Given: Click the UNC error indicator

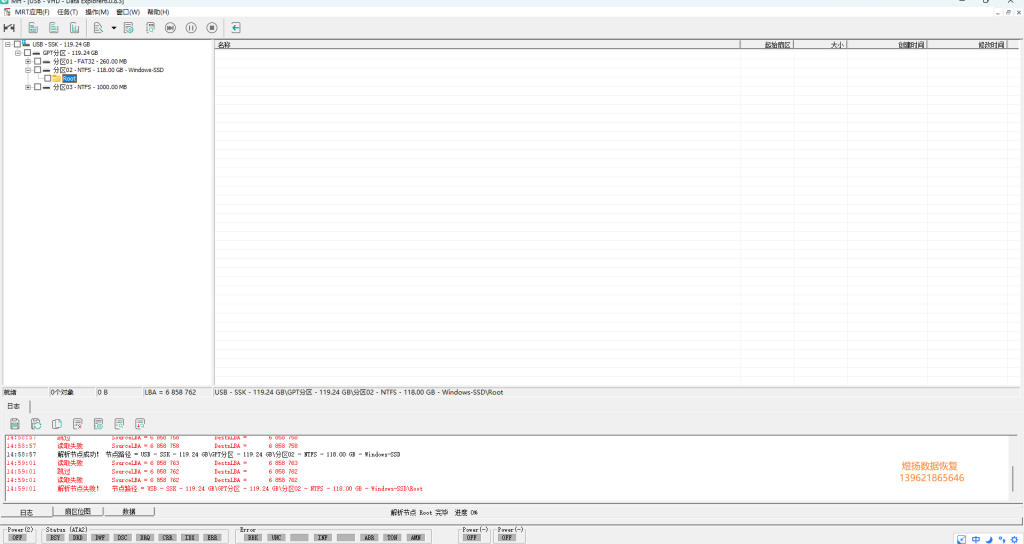Looking at the screenshot, I should click(276, 538).
